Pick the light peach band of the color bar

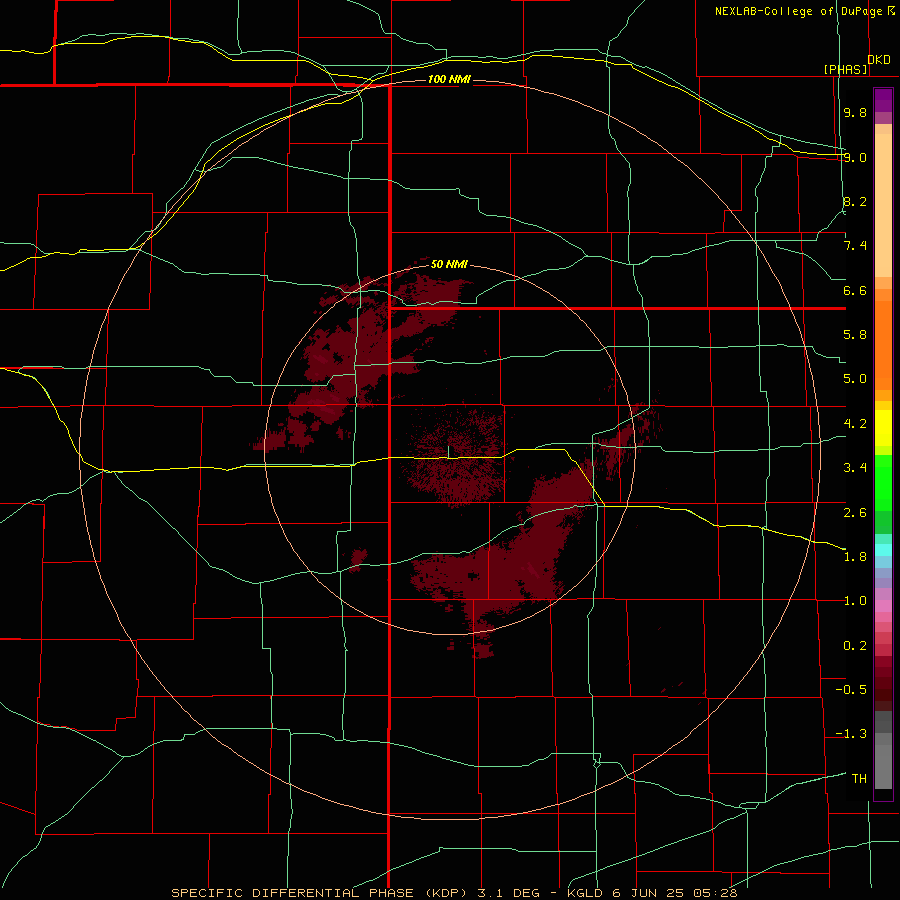tap(883, 205)
